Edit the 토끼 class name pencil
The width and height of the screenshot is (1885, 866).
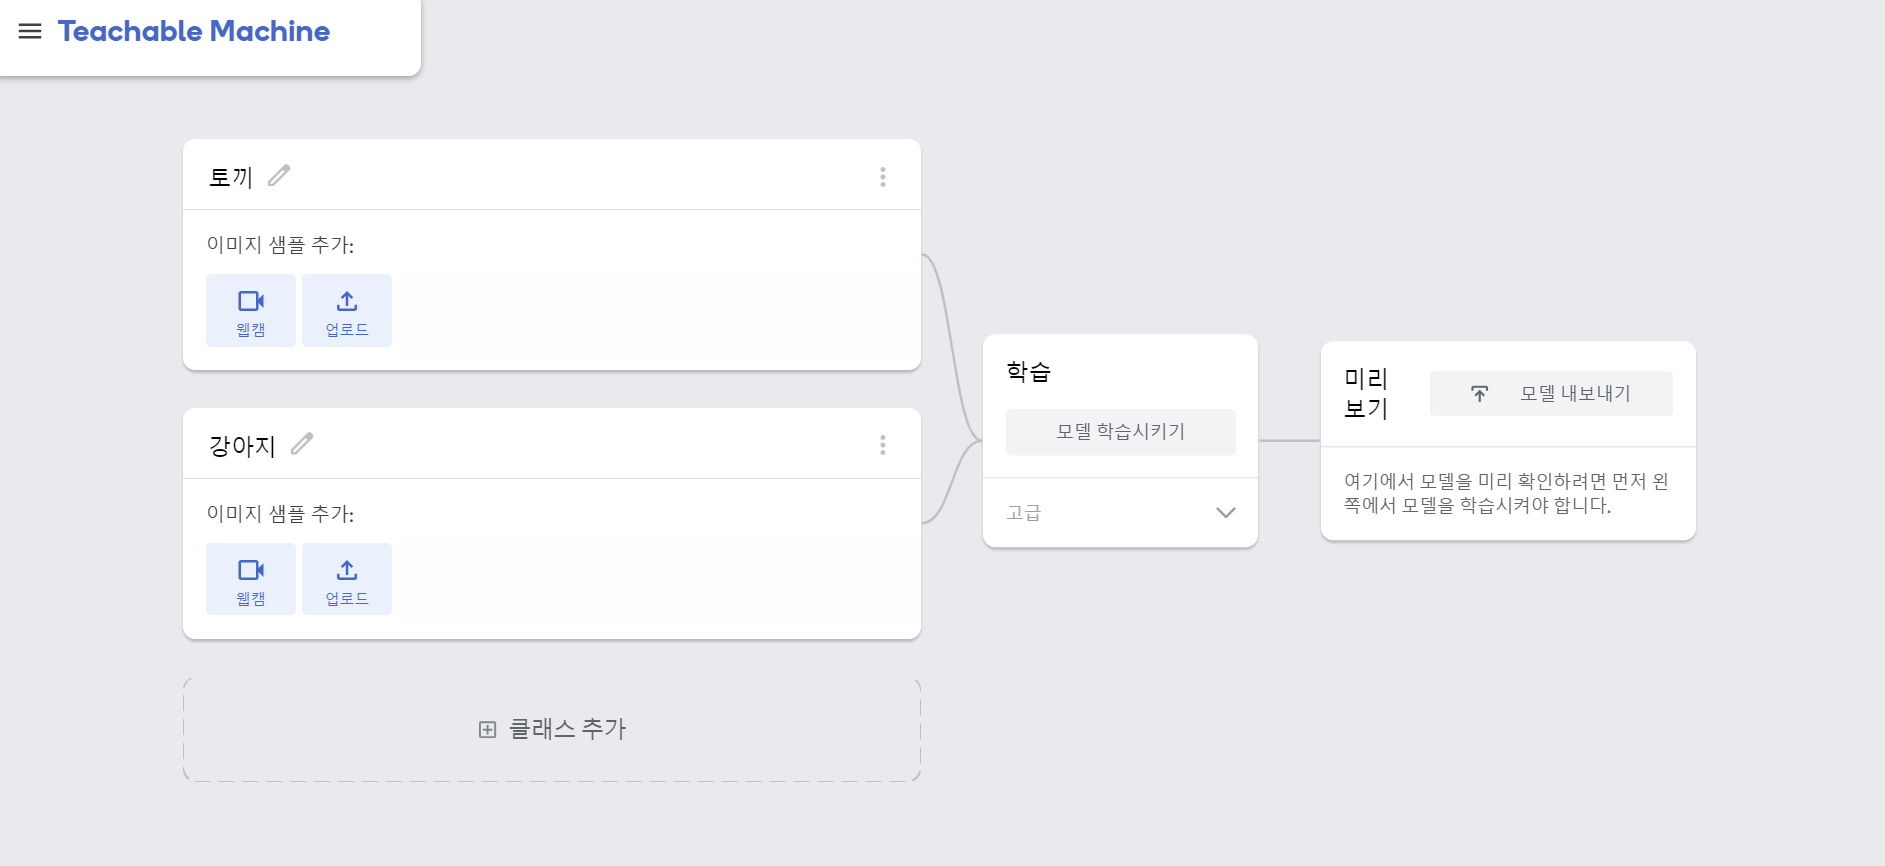coord(279,175)
